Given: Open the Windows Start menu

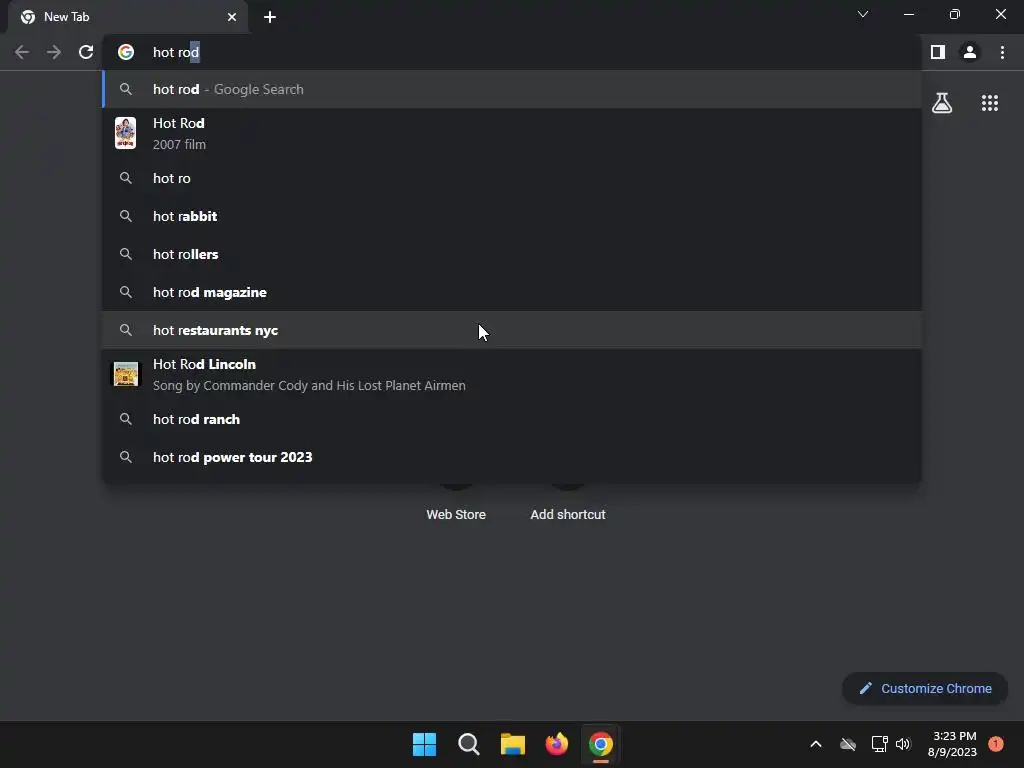Looking at the screenshot, I should coord(424,744).
